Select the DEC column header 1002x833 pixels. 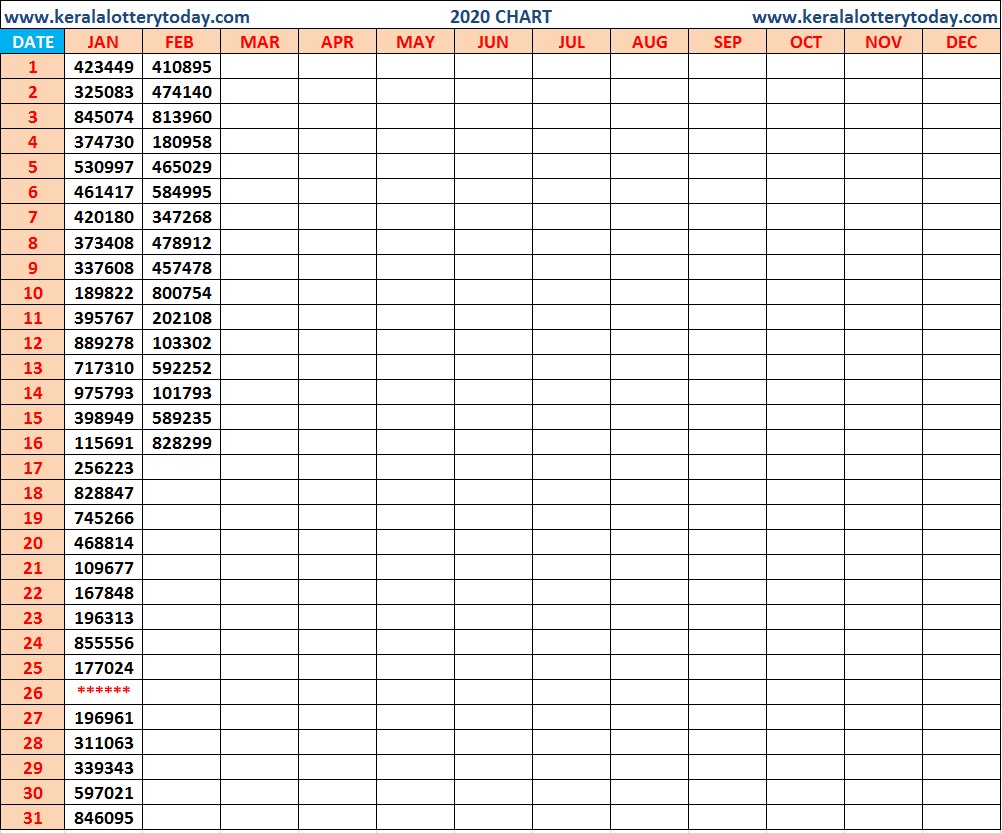961,42
